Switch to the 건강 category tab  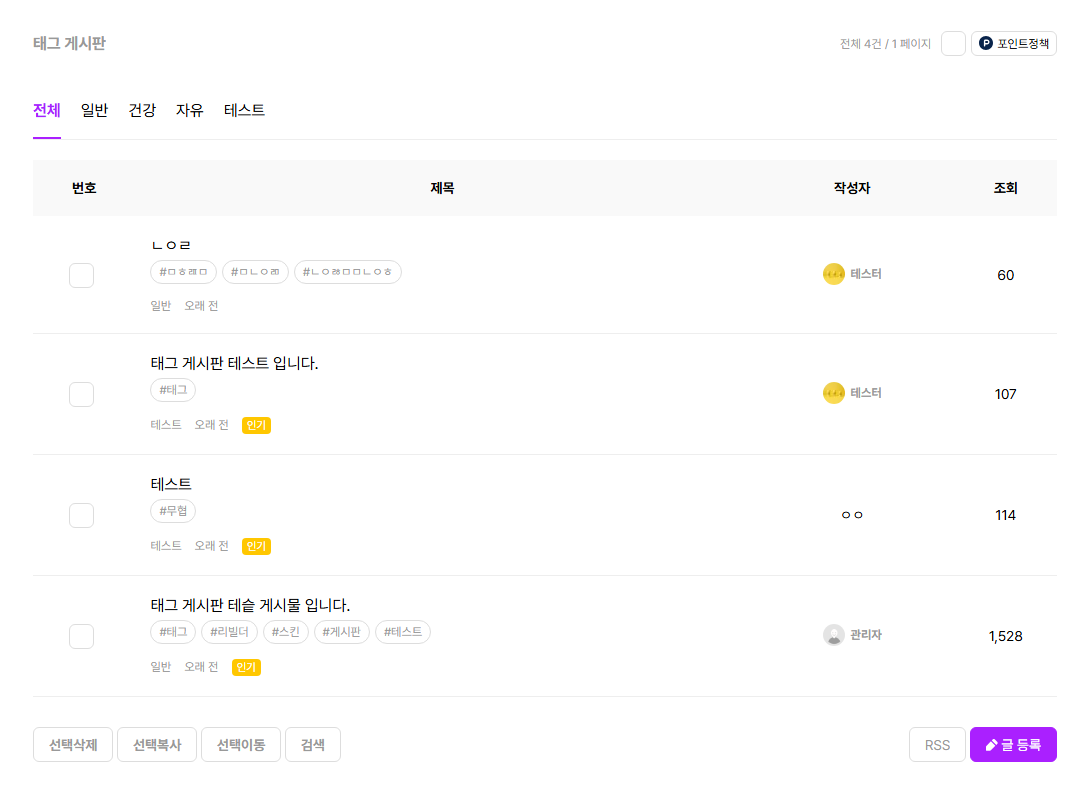(x=142, y=110)
